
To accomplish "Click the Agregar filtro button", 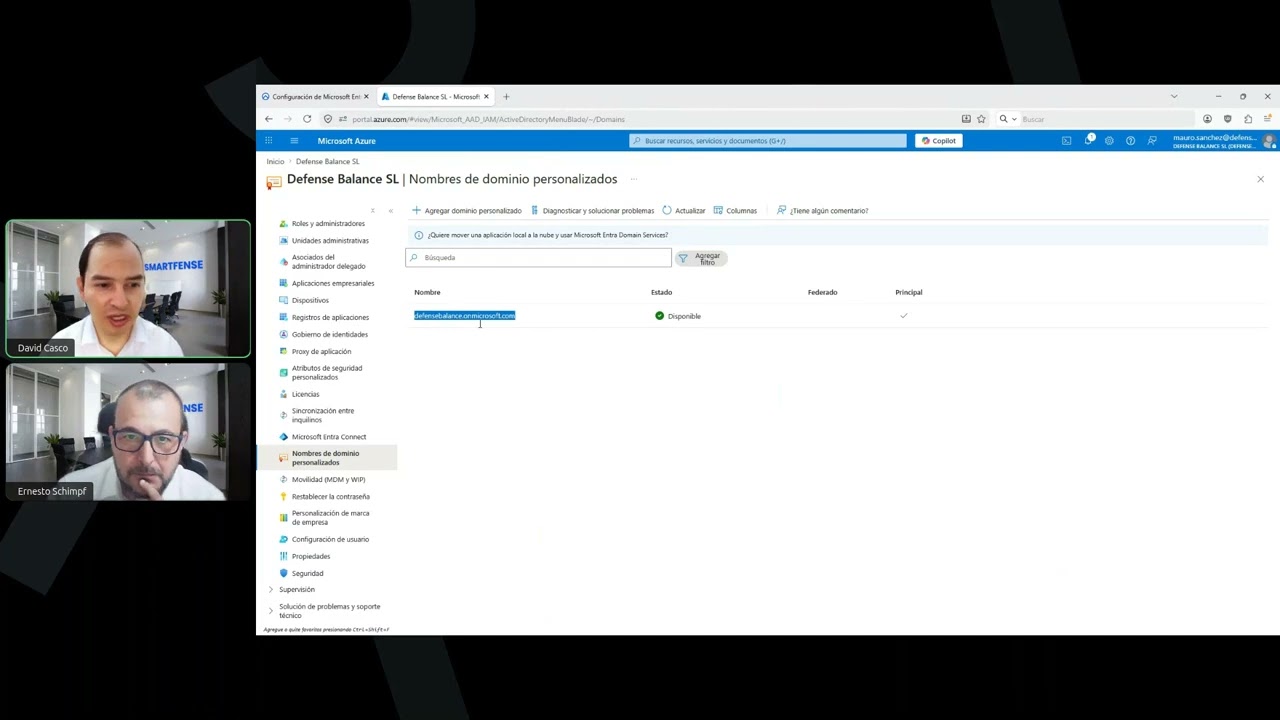I will pyautogui.click(x=701, y=258).
